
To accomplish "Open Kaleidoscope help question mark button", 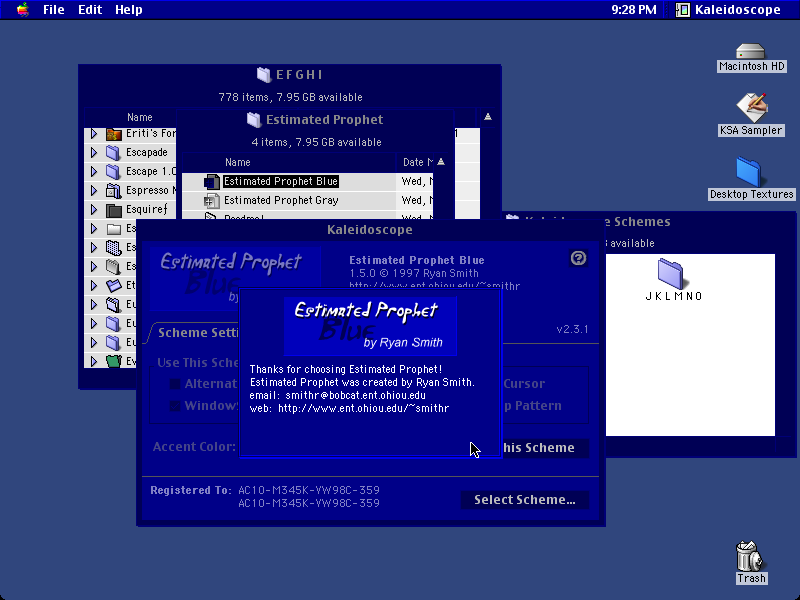I will (x=578, y=258).
